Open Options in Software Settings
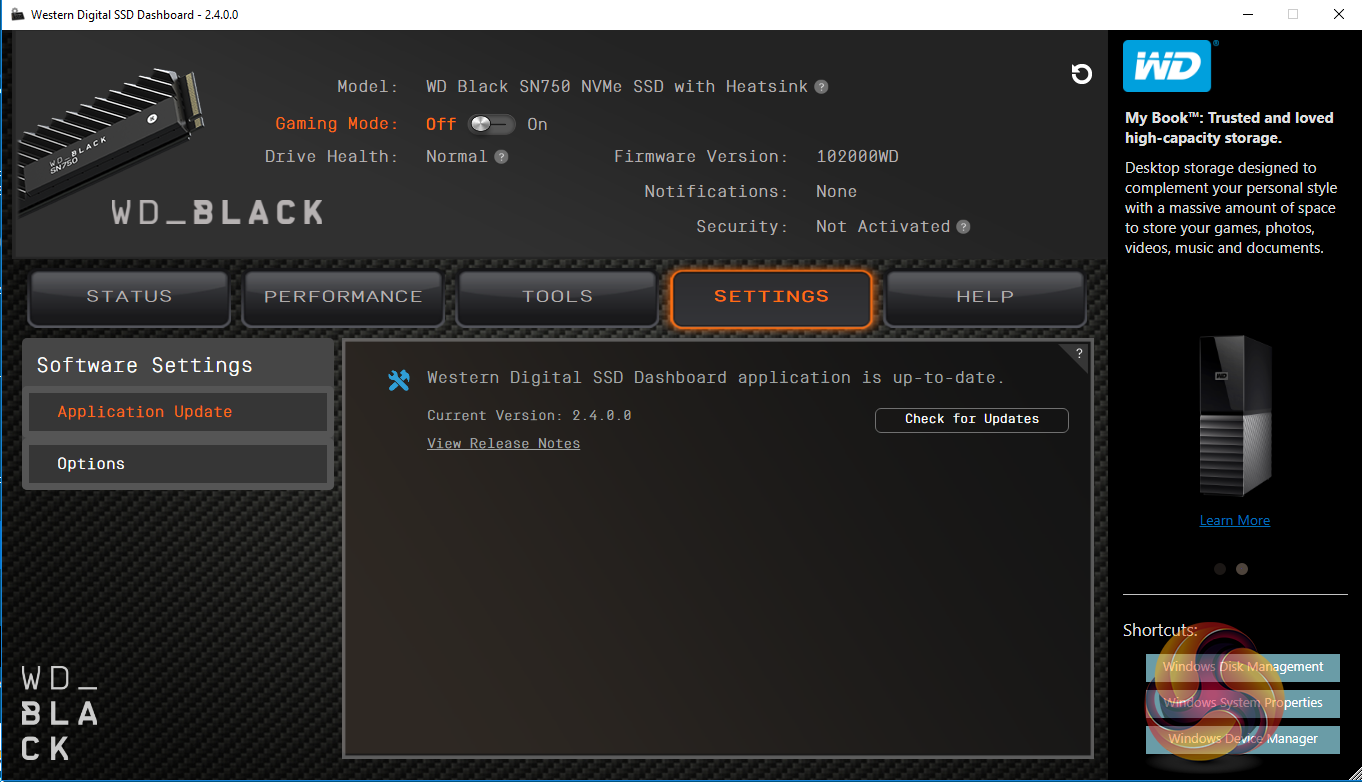The width and height of the screenshot is (1362, 782). (x=178, y=464)
